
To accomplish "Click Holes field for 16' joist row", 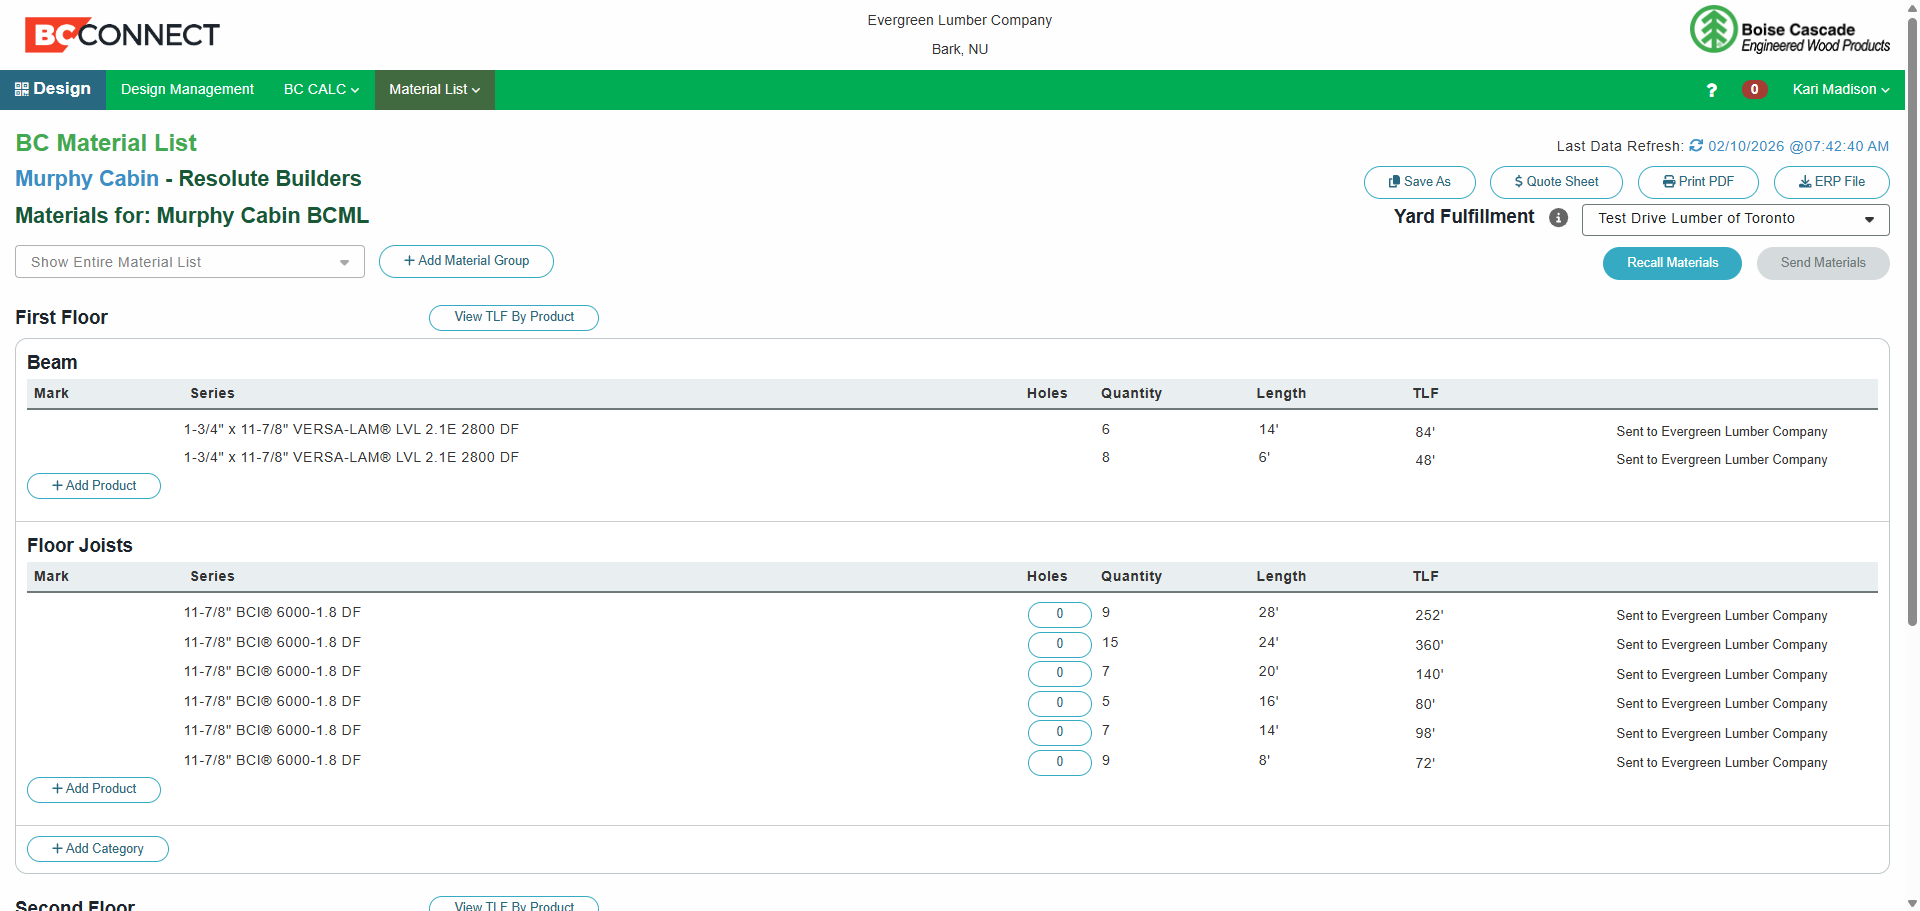I will 1060,703.
